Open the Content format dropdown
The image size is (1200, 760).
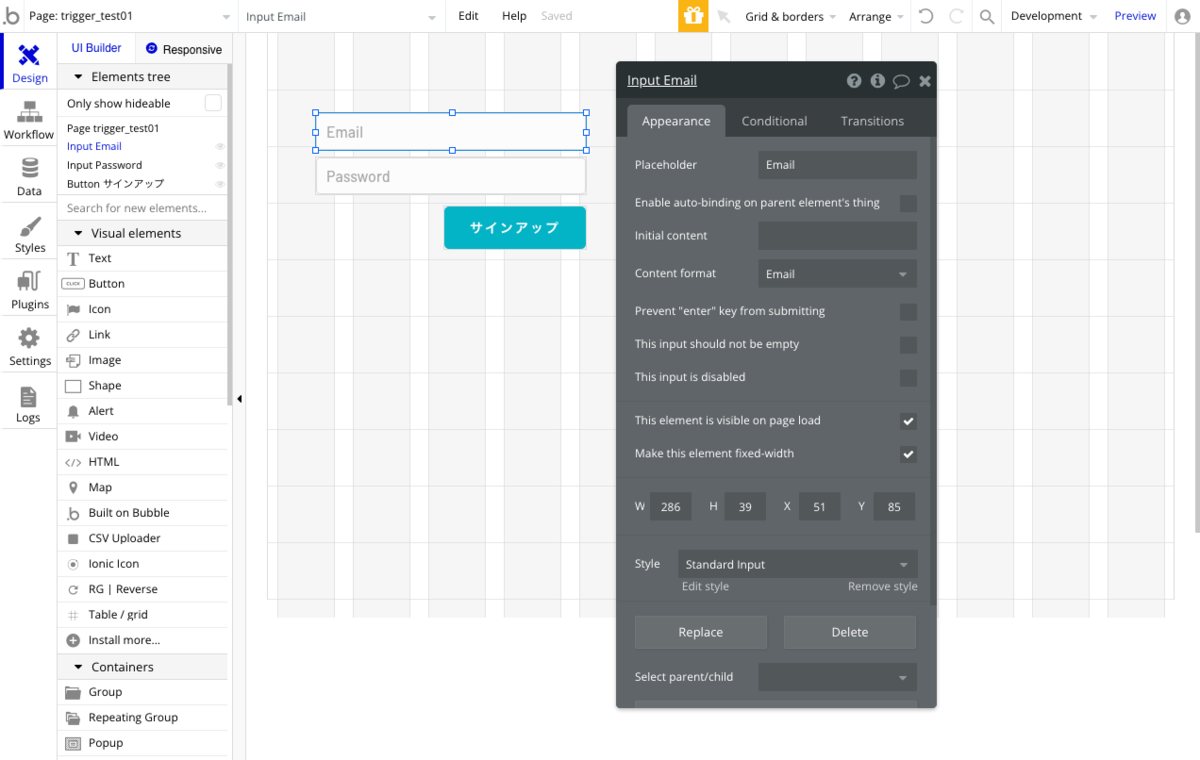tap(837, 274)
